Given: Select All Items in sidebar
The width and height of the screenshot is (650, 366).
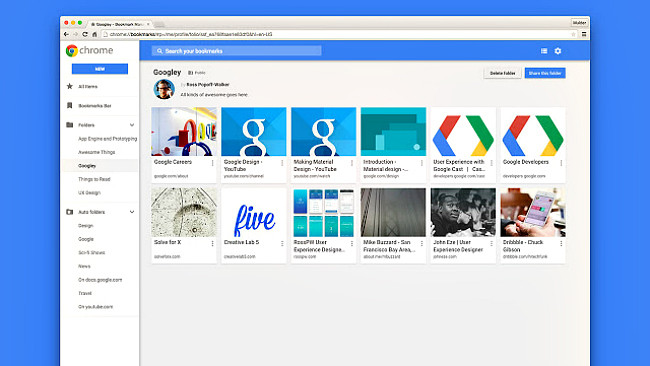Looking at the screenshot, I should [88, 86].
